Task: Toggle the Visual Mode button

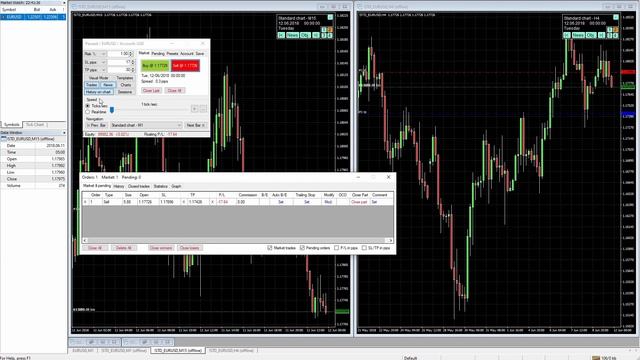Action: point(98,78)
